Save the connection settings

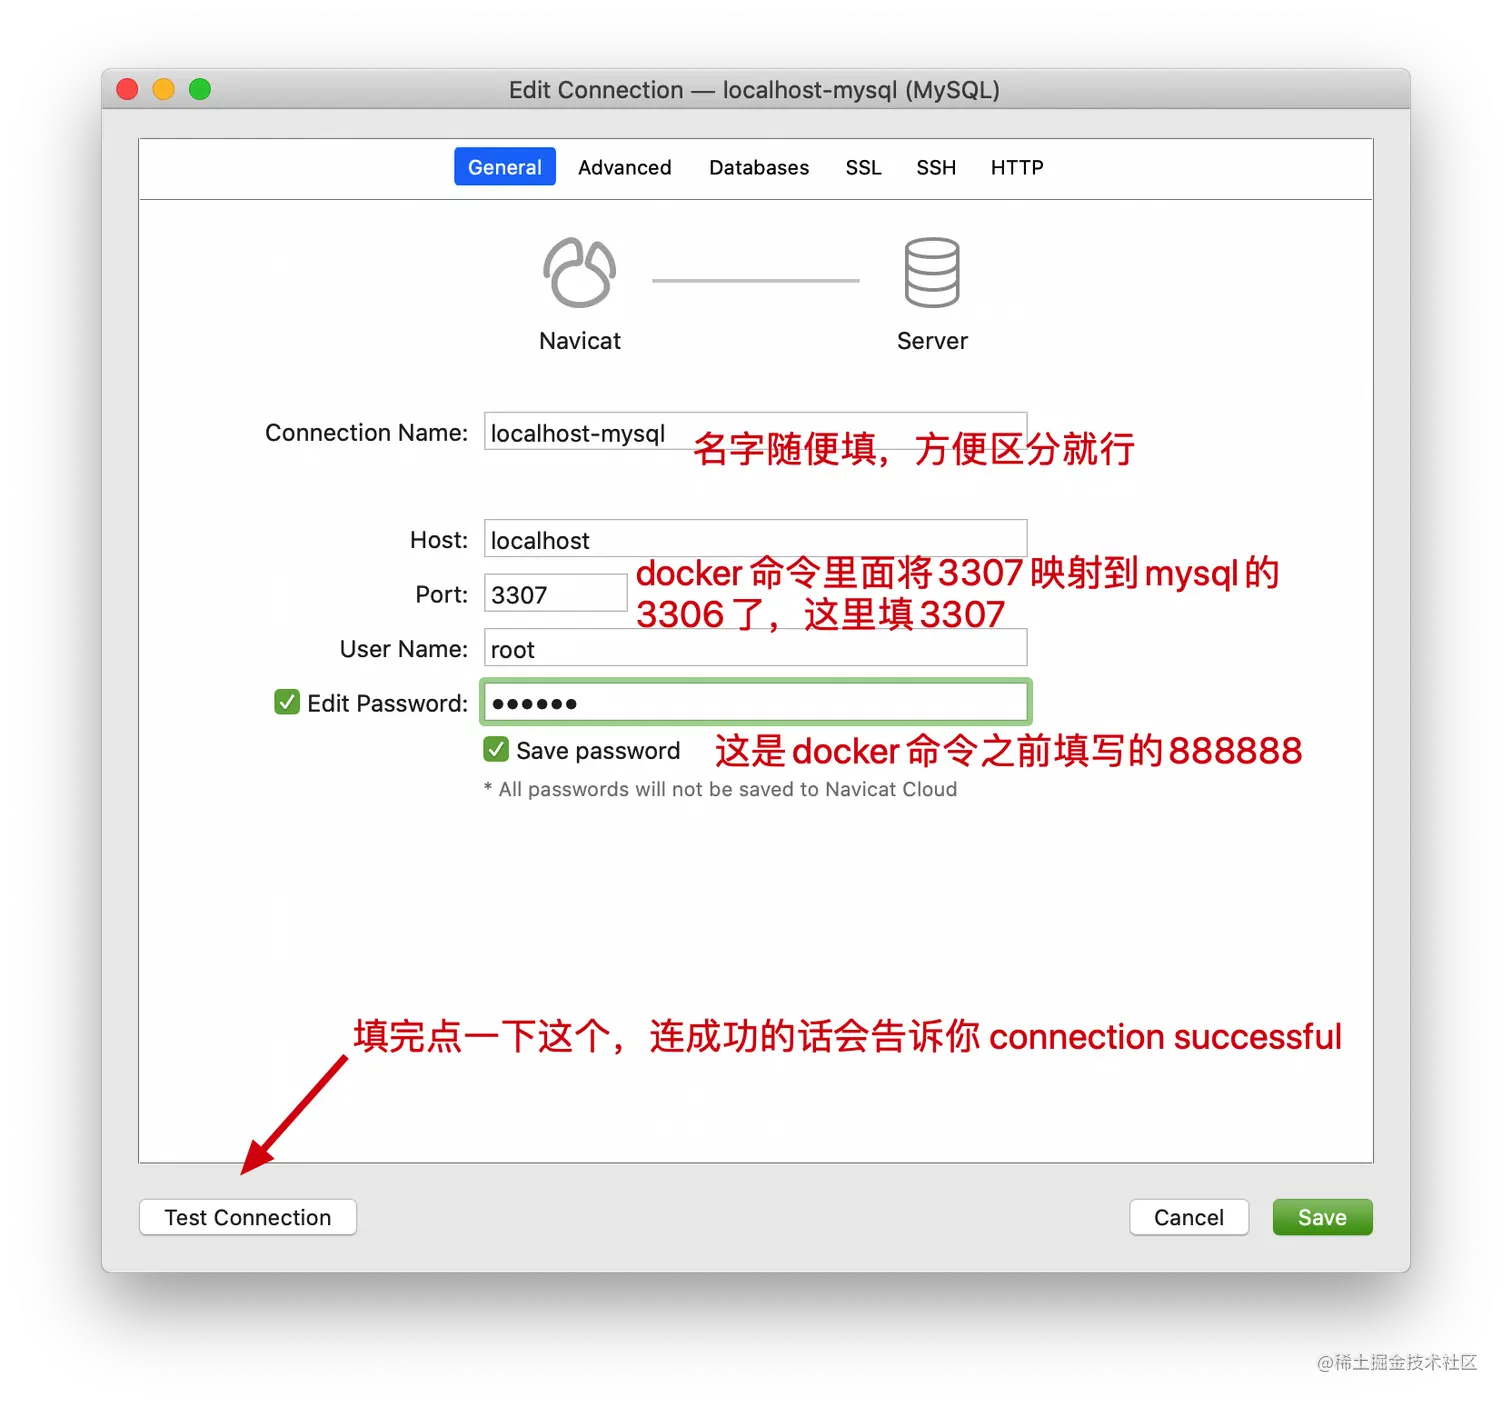1322,1217
